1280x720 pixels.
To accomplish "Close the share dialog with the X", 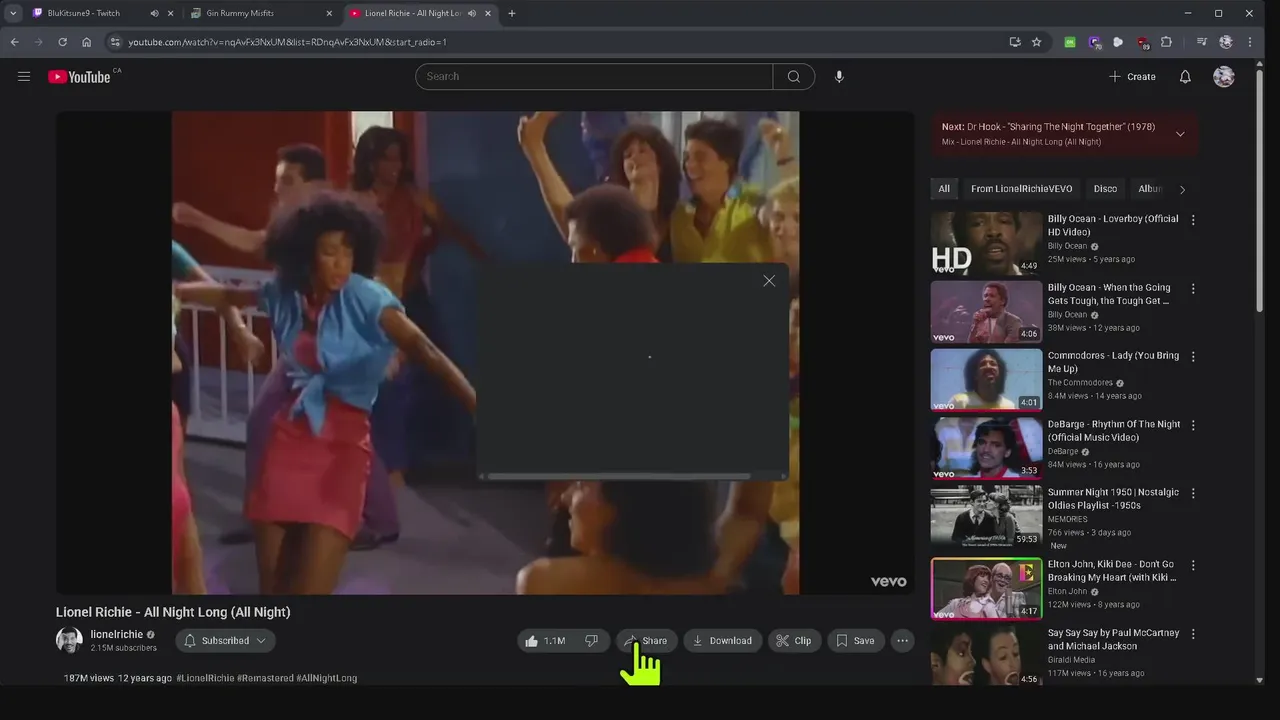I will coord(769,281).
